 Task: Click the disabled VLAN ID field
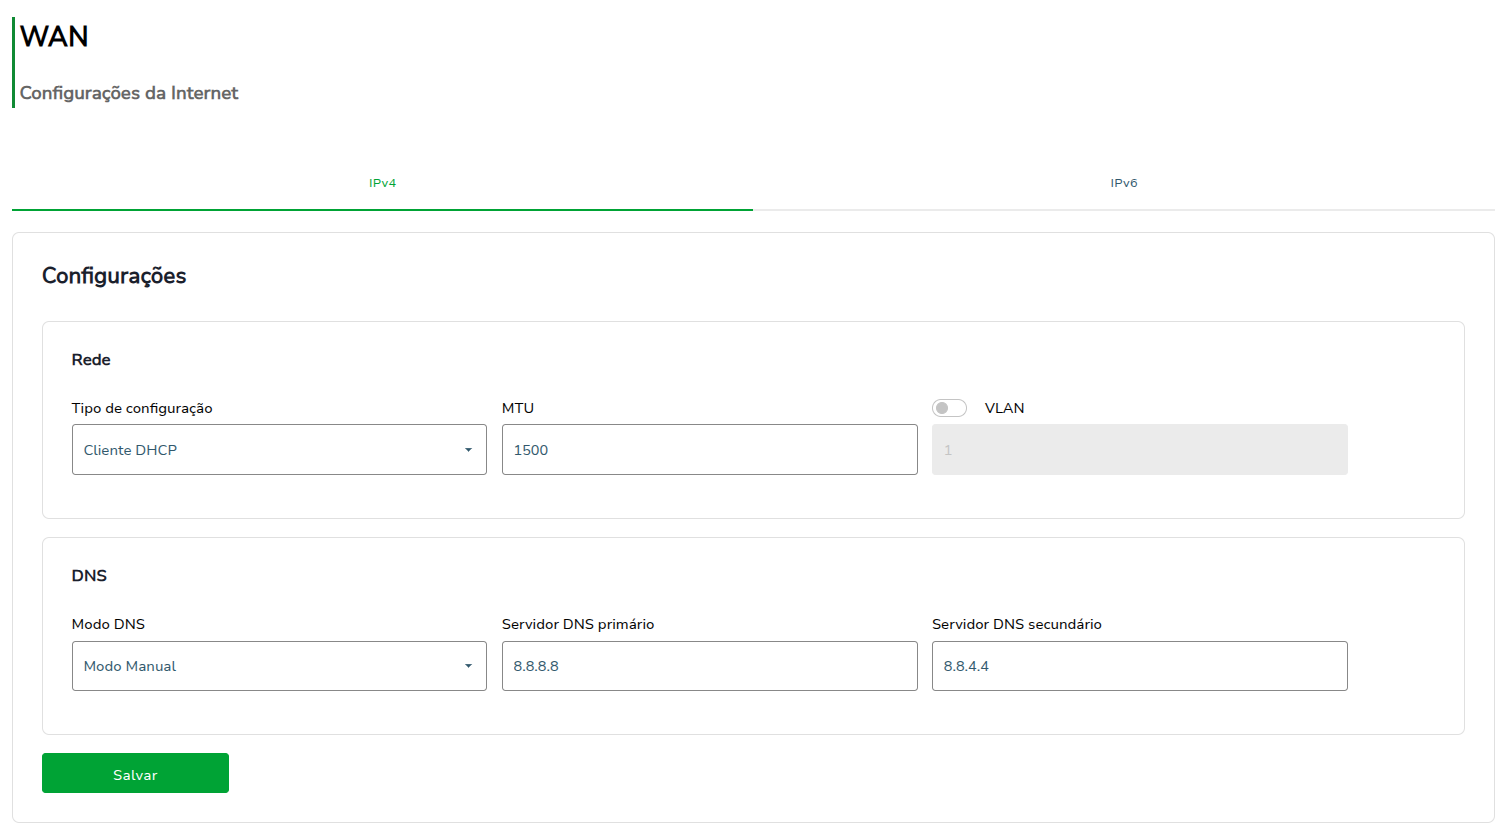[1139, 450]
